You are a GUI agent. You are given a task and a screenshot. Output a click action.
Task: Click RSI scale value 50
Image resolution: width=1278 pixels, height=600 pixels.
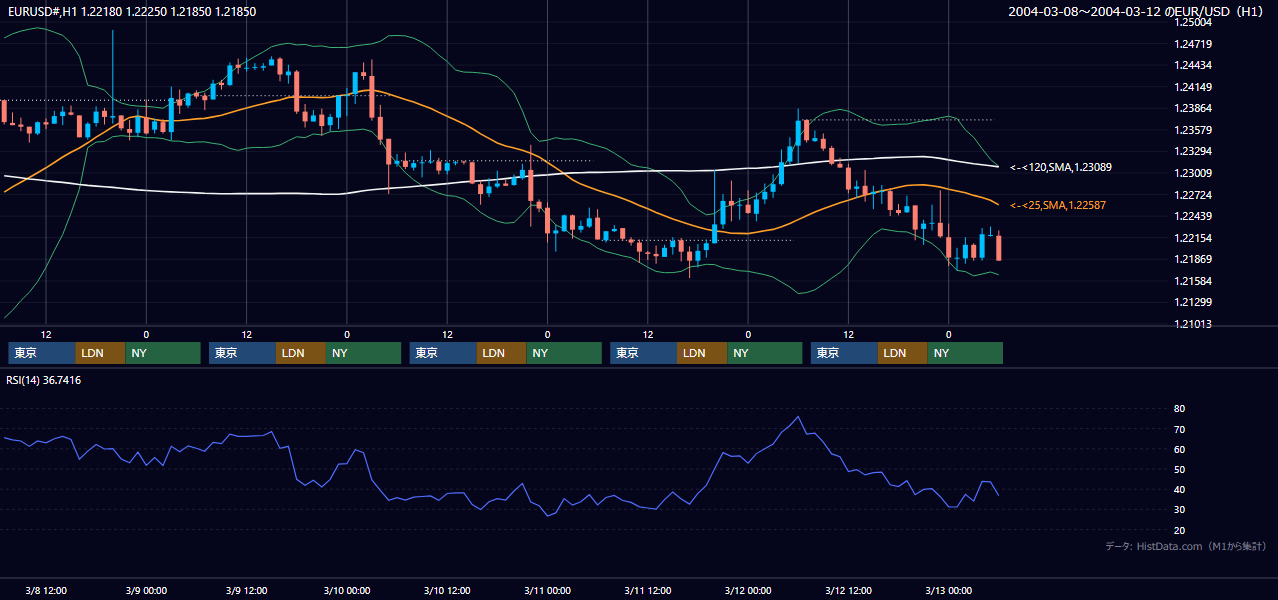(x=1180, y=469)
